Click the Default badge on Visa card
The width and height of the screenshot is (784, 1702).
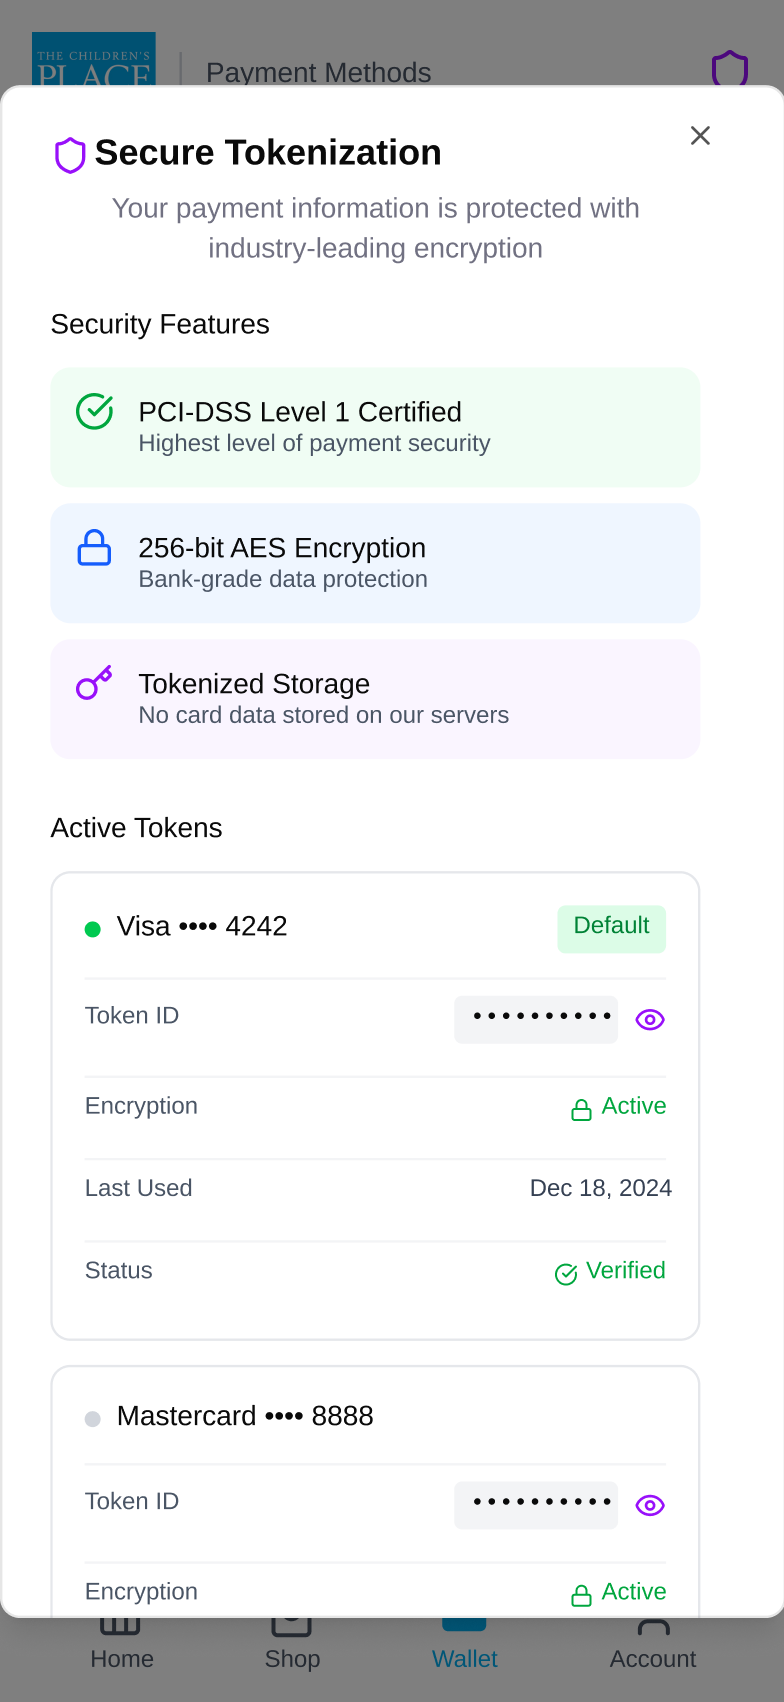(x=611, y=927)
